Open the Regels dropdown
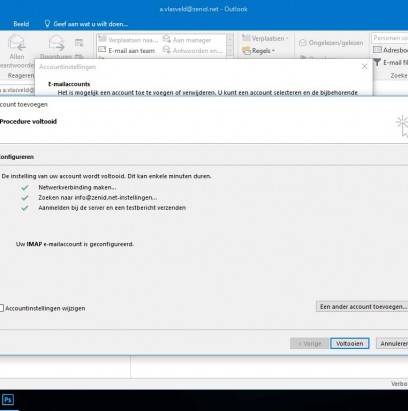Viewport: 408px width, 411px height. 259,51
